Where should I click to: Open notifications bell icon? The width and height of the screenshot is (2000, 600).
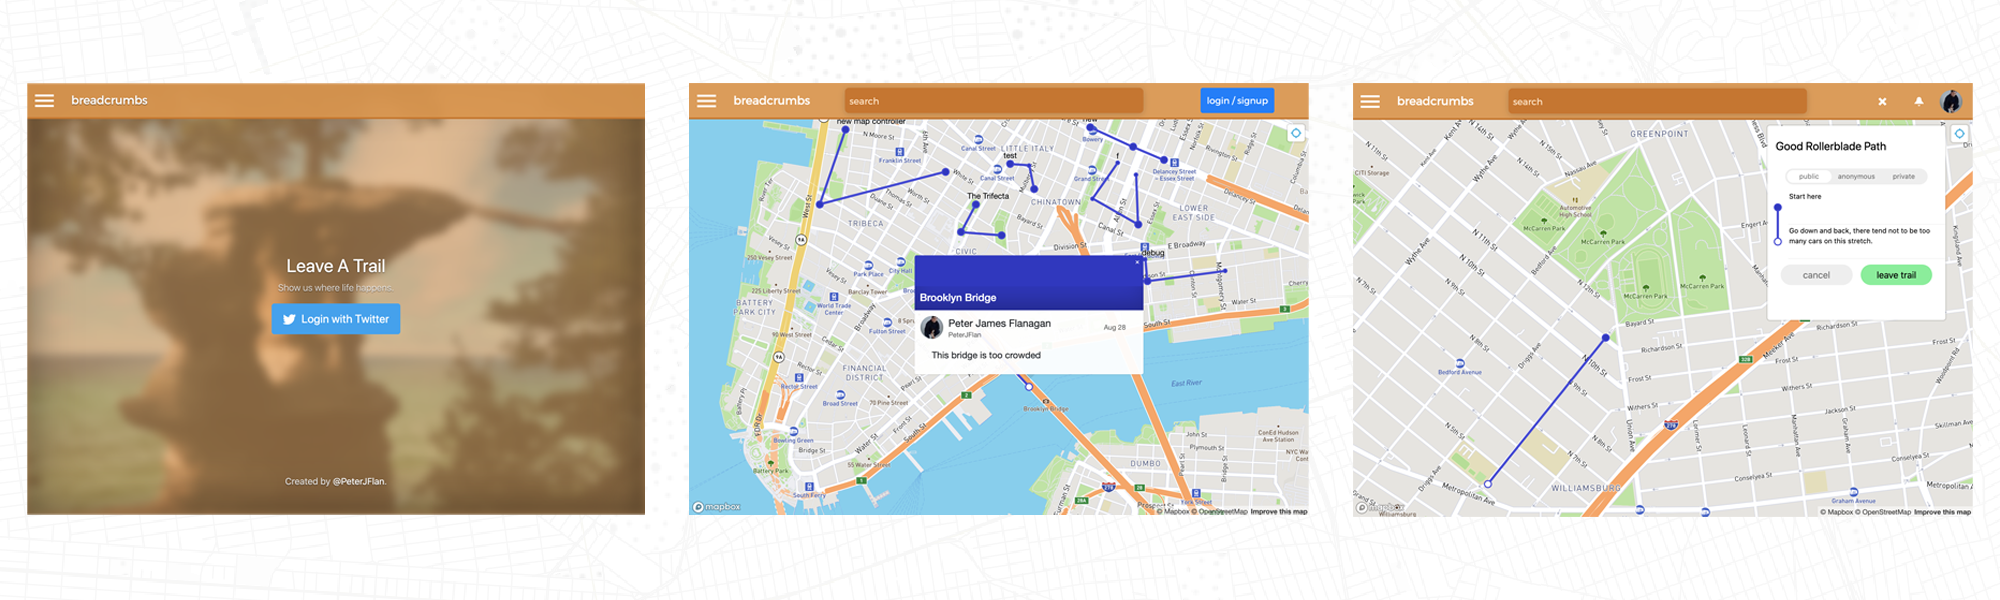pos(1919,101)
